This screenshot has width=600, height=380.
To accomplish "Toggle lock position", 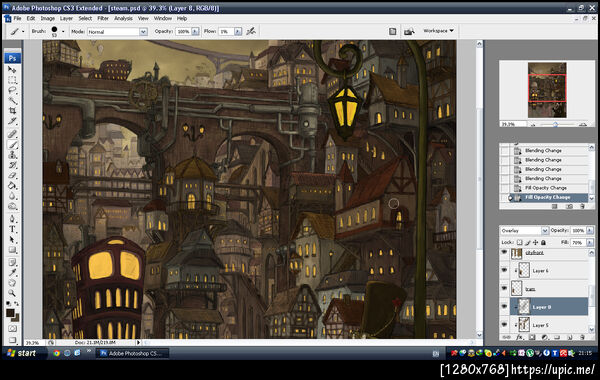I will (x=535, y=242).
